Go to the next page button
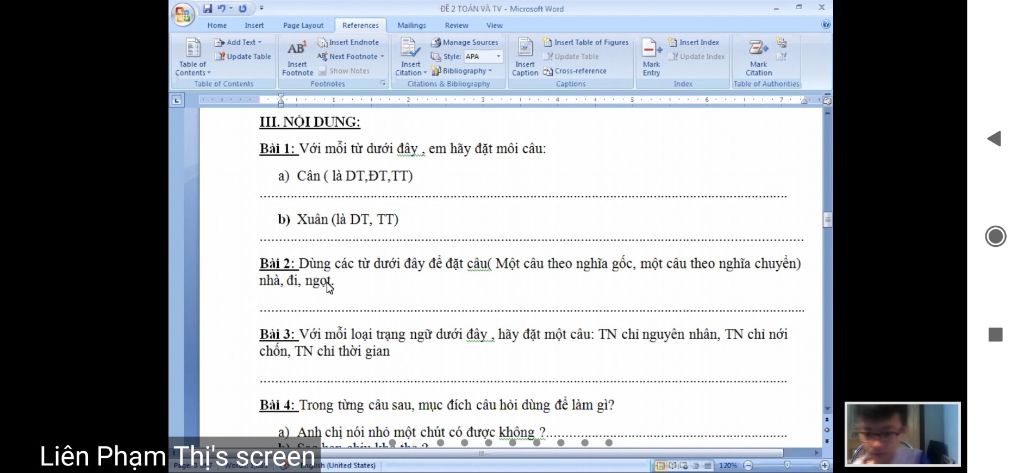 (x=827, y=441)
